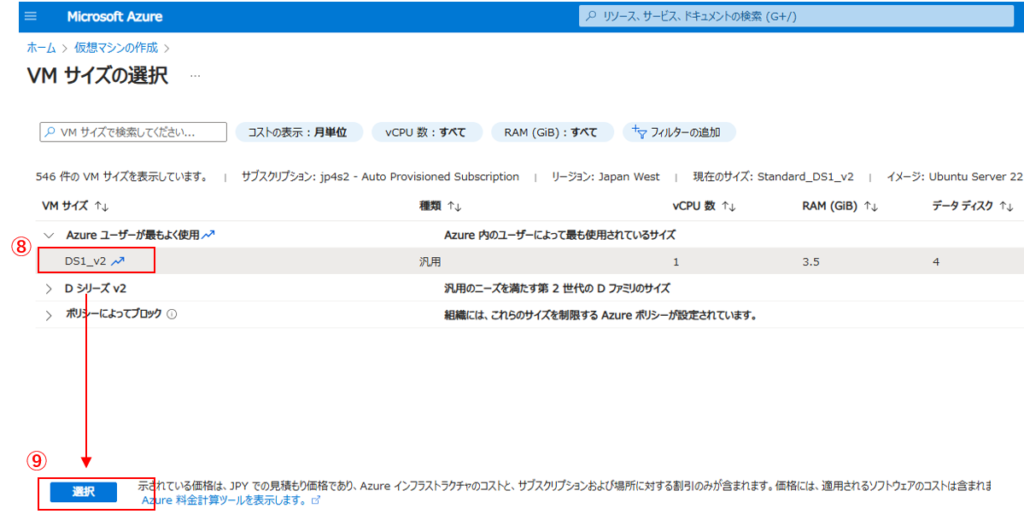
Task: Click the magnifier icon in VM サイズ search
Action: point(50,132)
